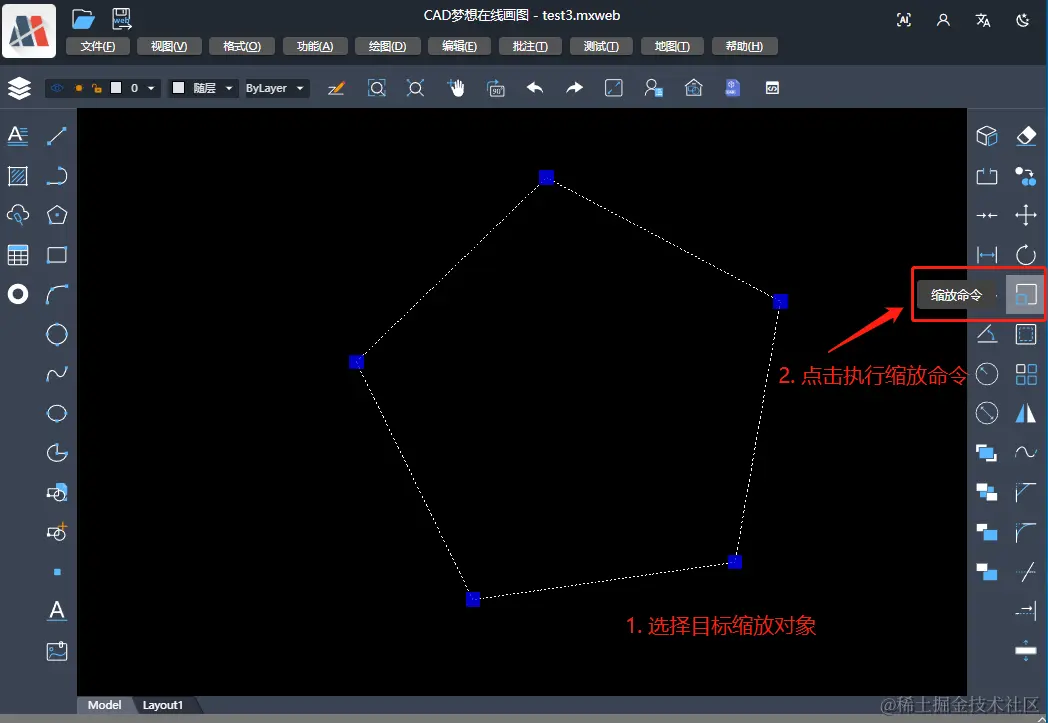Image resolution: width=1048 pixels, height=723 pixels.
Task: Open the 视图(V) menu
Action: [169, 46]
